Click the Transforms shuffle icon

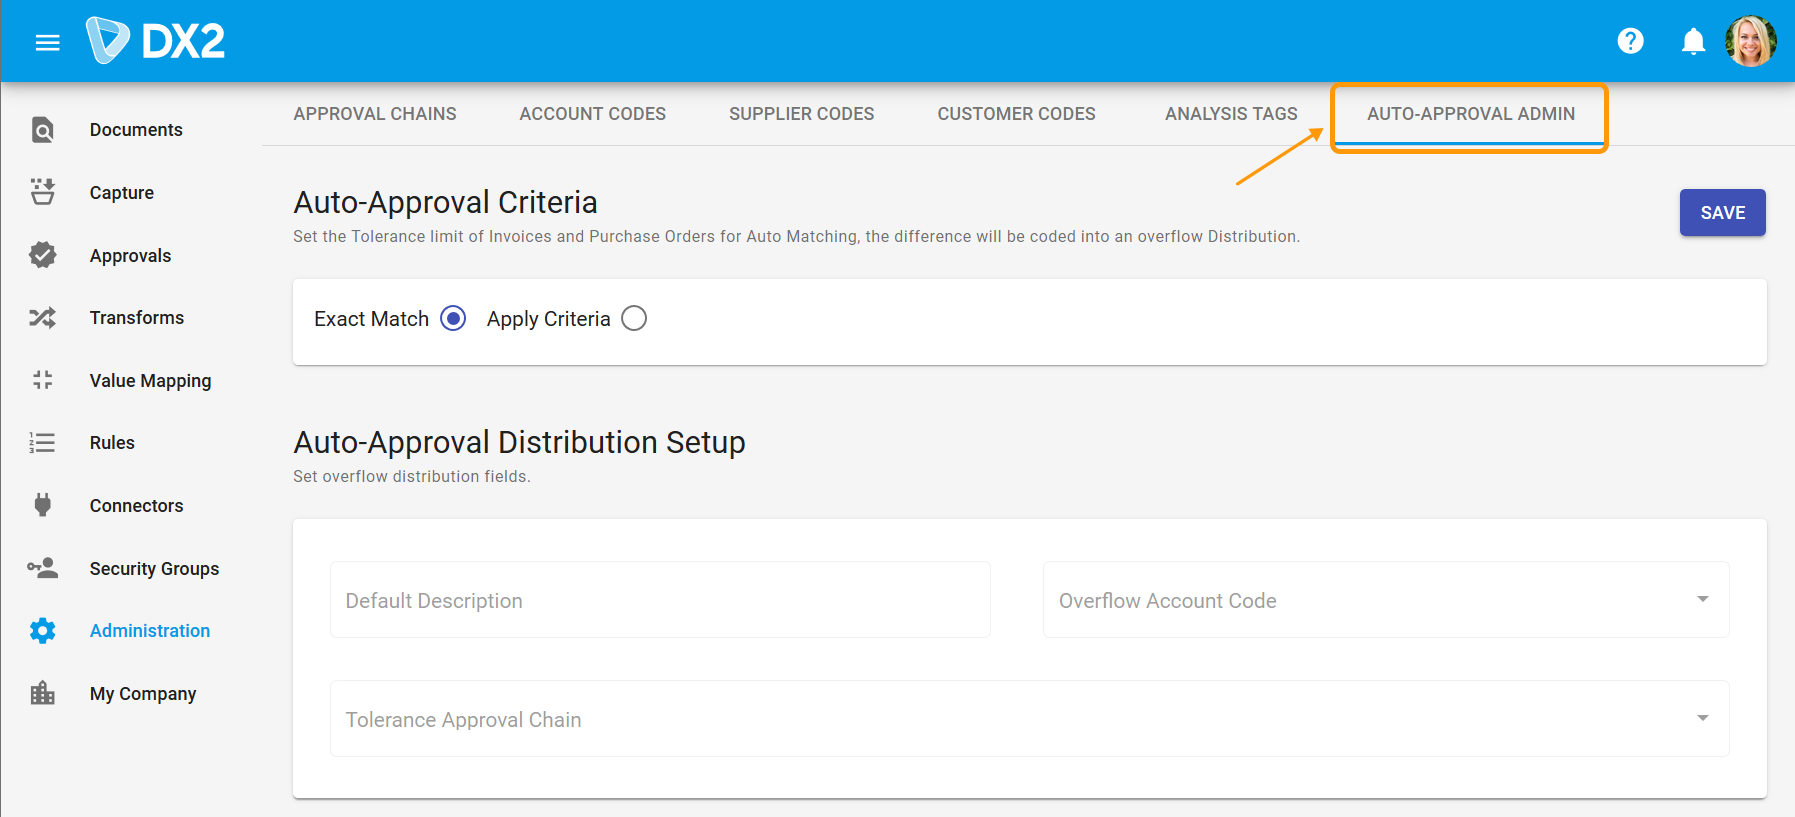point(43,318)
